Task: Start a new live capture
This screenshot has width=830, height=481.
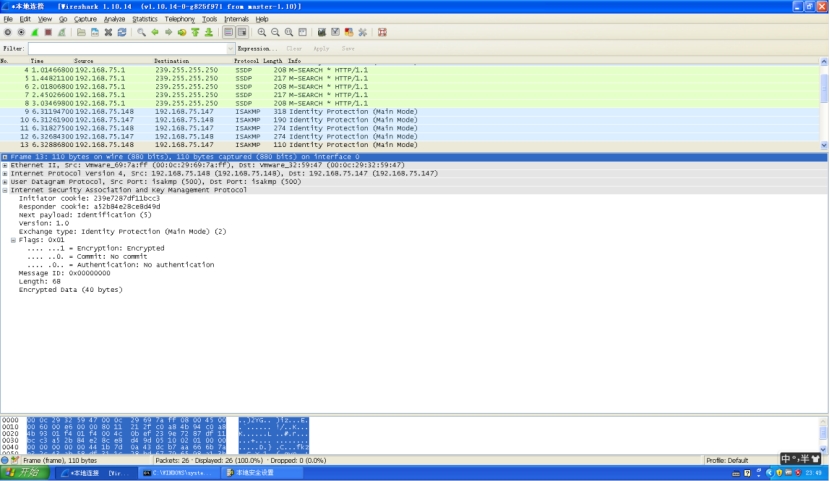Action: click(33, 32)
